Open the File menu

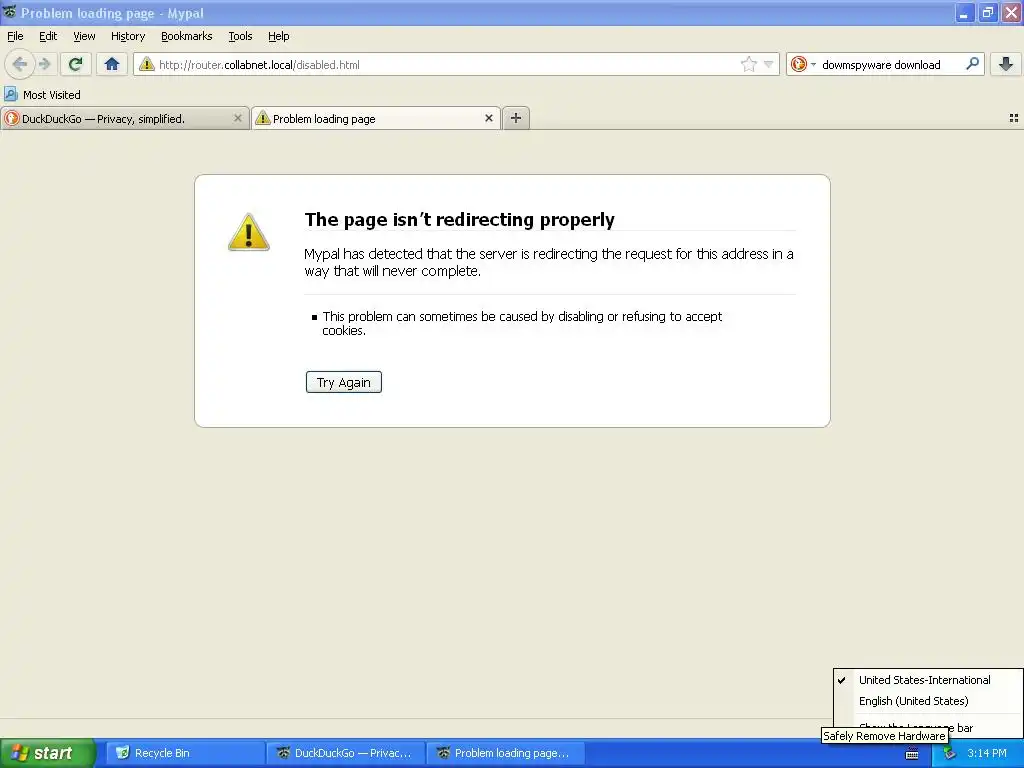point(15,36)
